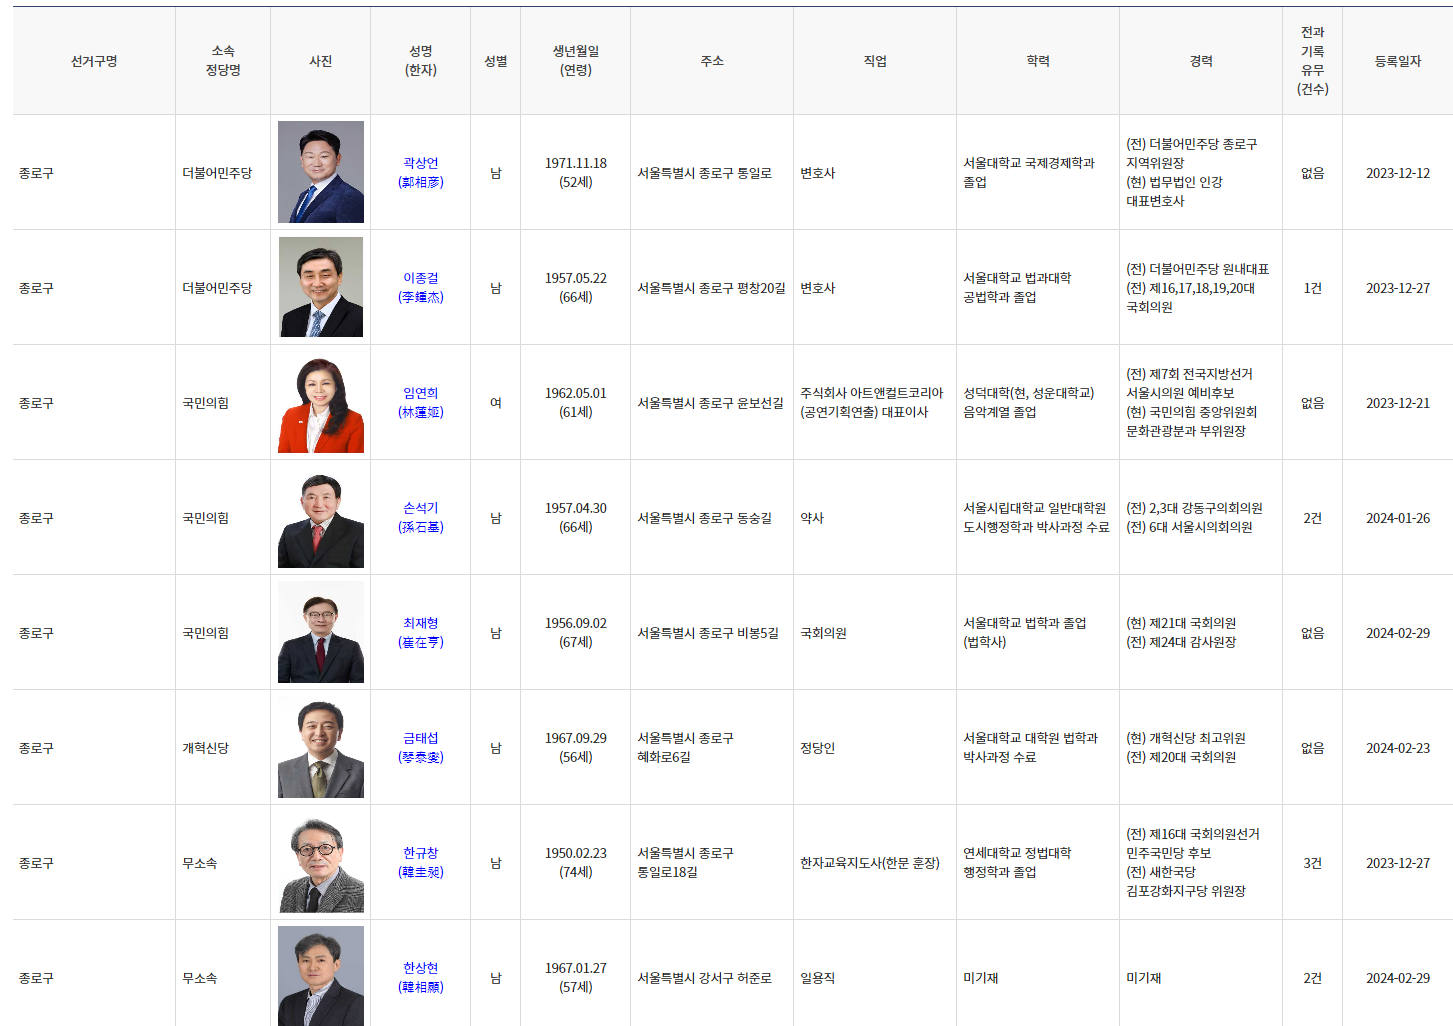Click the photo of candidate 한상현
1453x1026 pixels.
click(x=321, y=976)
